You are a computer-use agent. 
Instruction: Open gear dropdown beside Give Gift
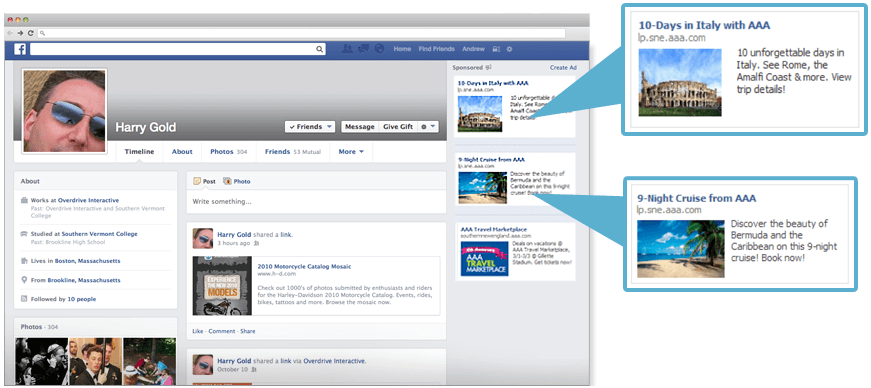[428, 127]
